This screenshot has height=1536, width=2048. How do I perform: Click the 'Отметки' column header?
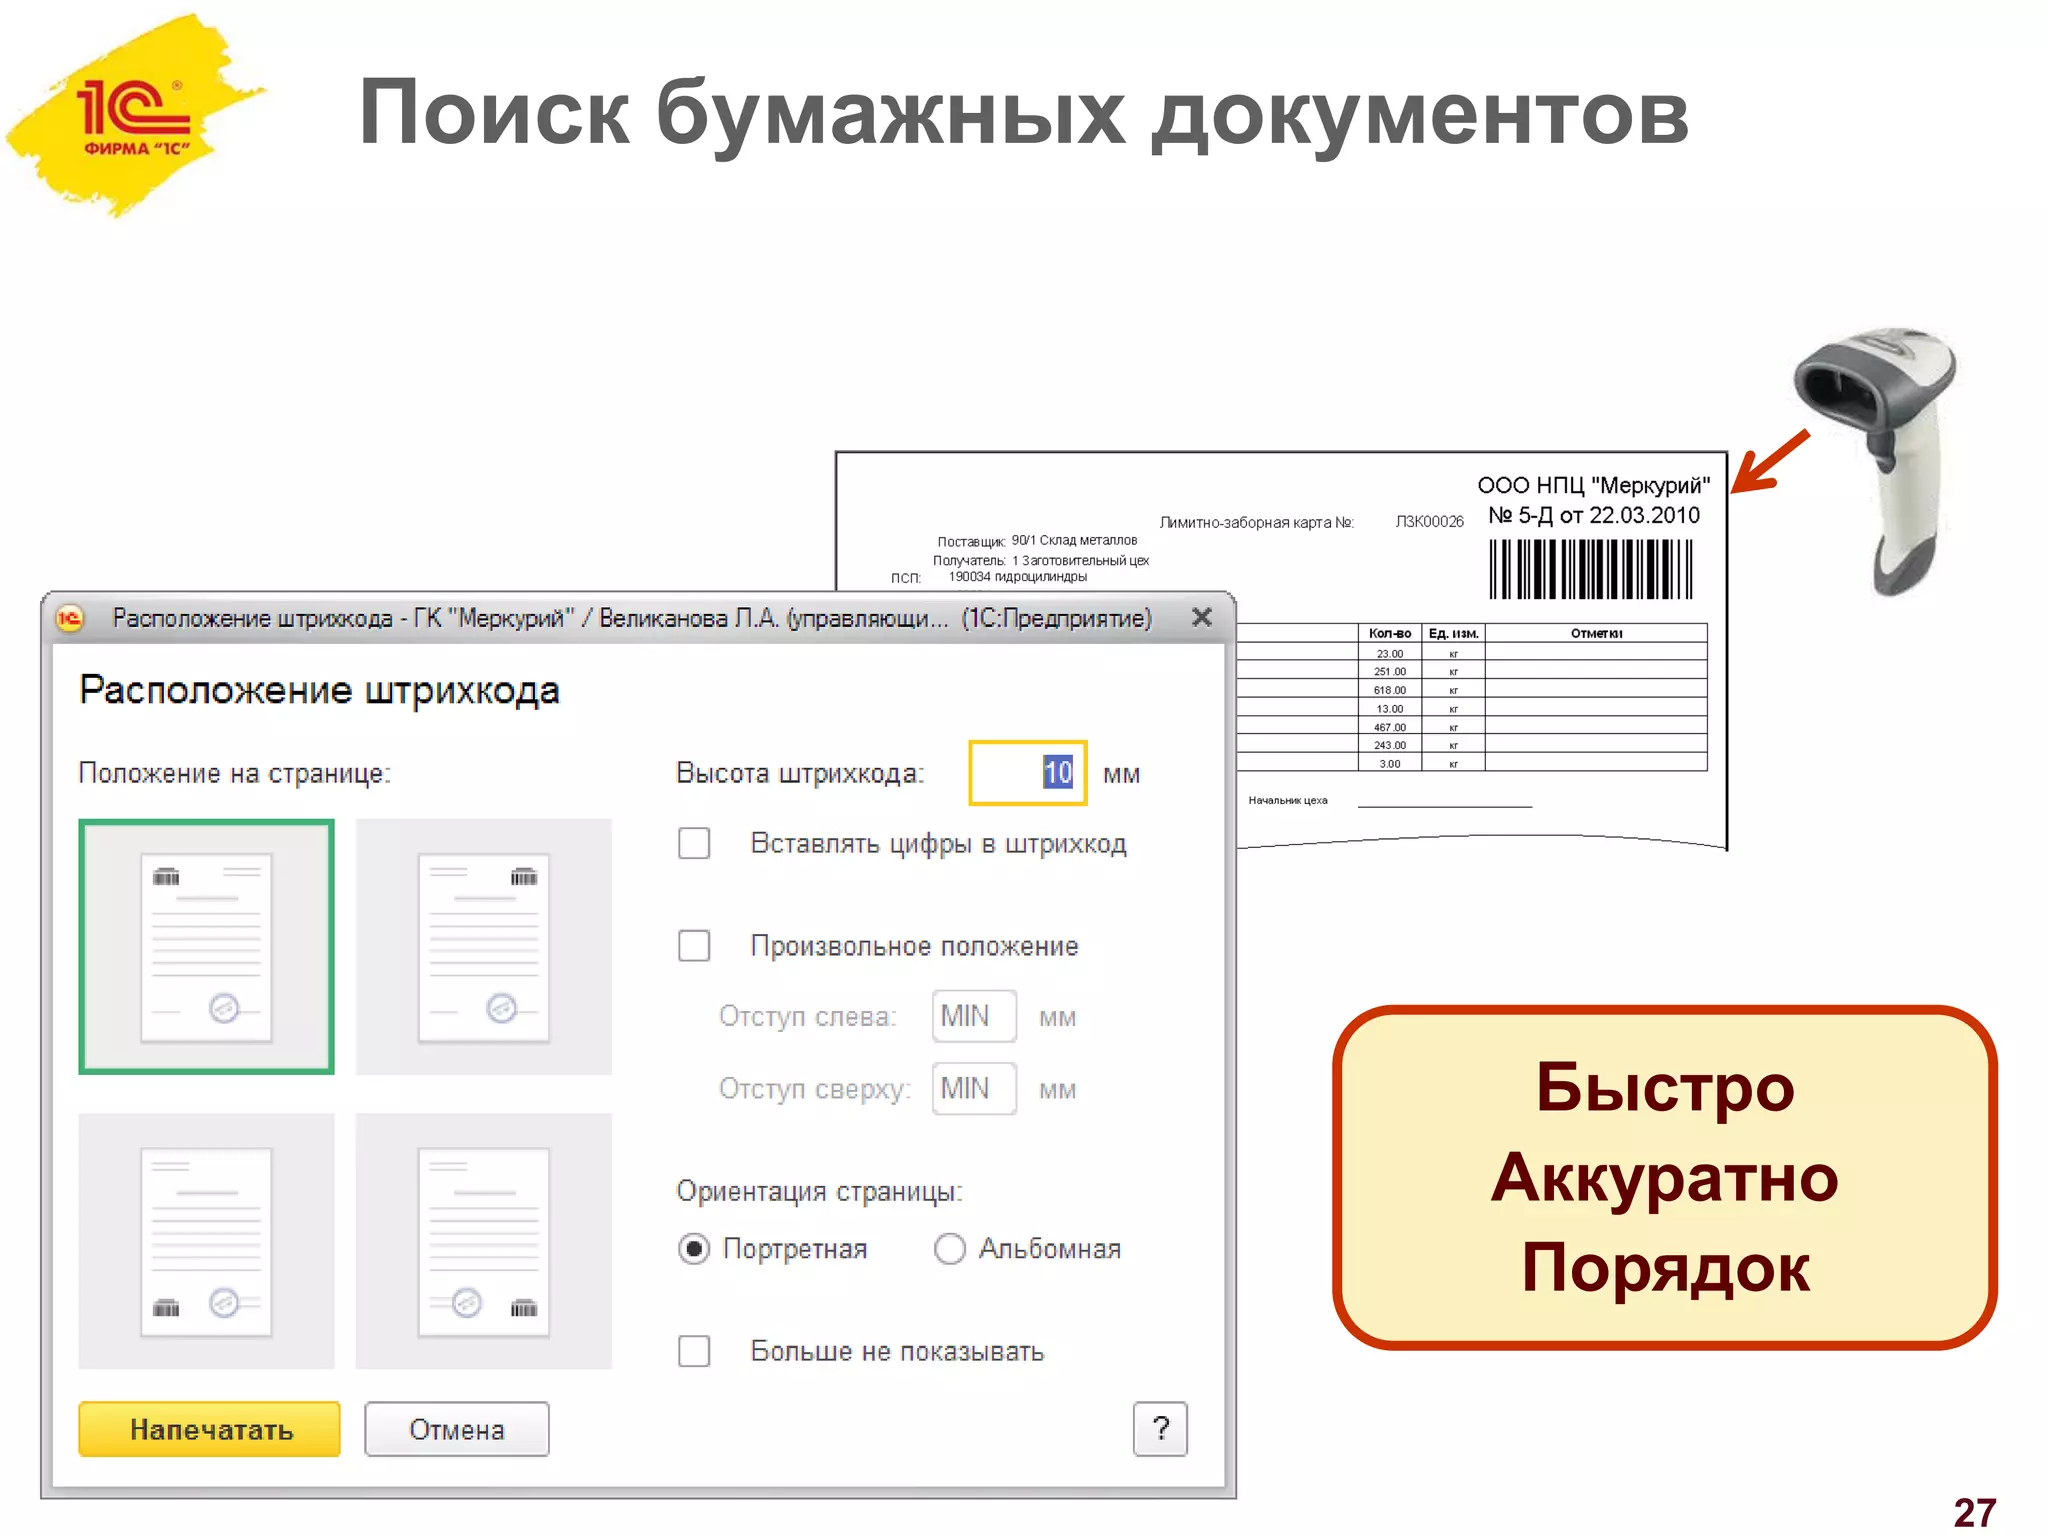pos(1596,633)
